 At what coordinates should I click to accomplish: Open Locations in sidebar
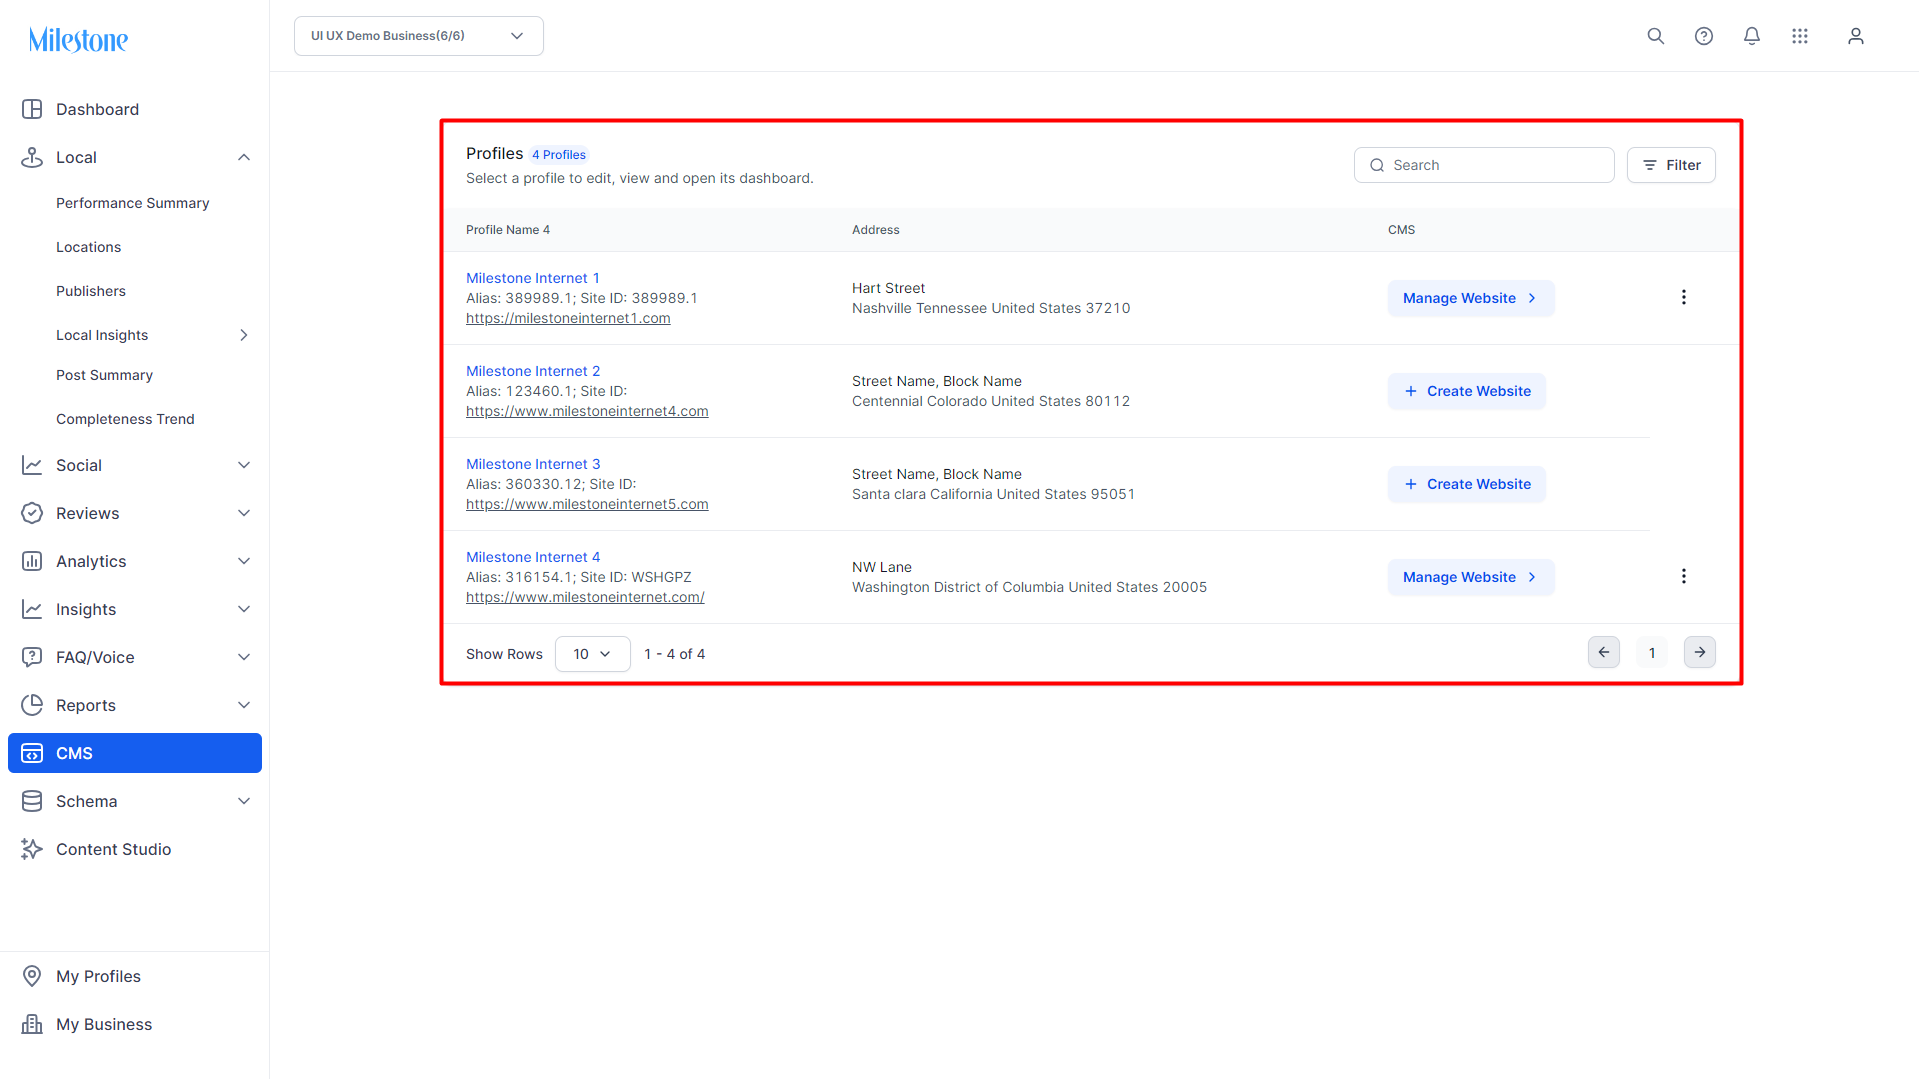coord(88,247)
